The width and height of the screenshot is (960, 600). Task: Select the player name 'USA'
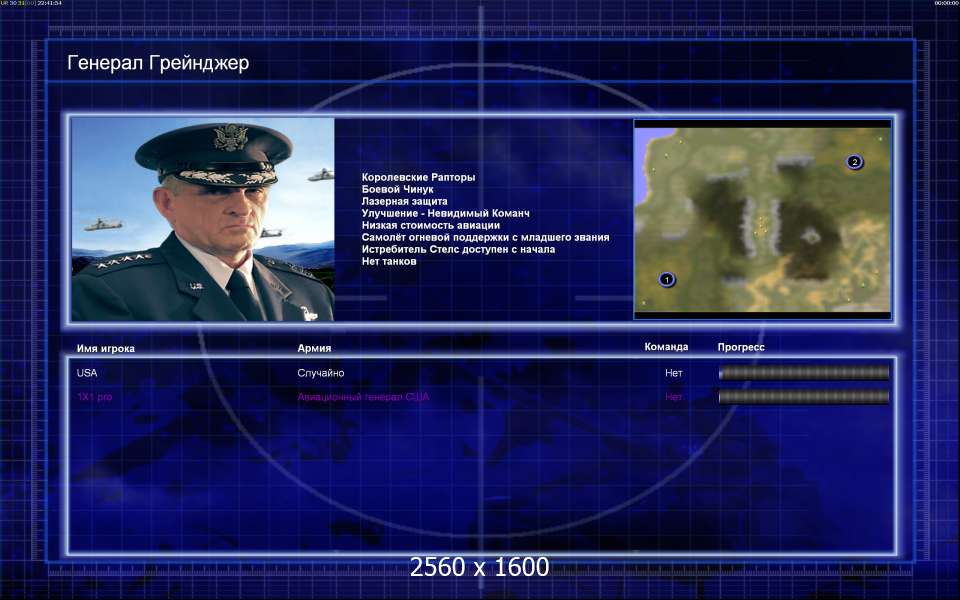pyautogui.click(x=87, y=373)
